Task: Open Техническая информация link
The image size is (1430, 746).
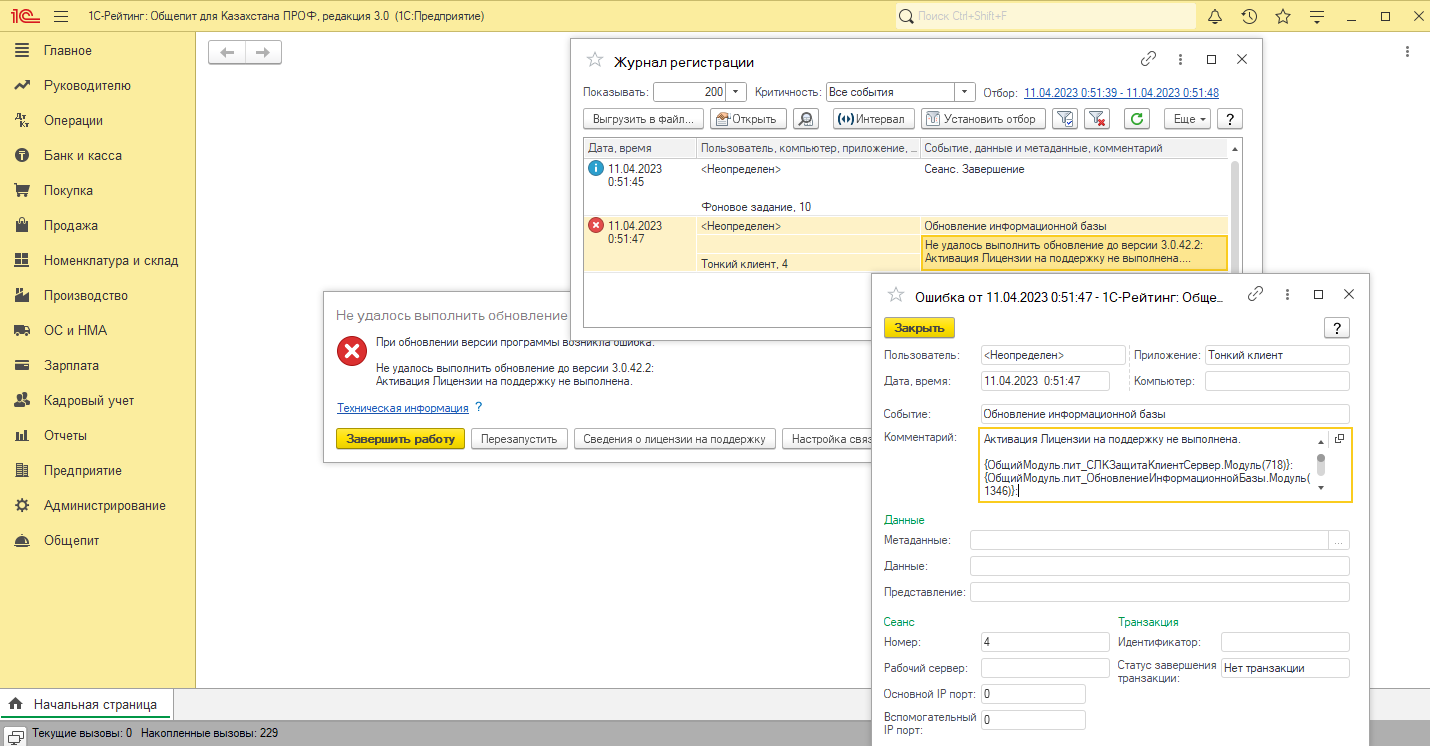Action: [x=403, y=408]
